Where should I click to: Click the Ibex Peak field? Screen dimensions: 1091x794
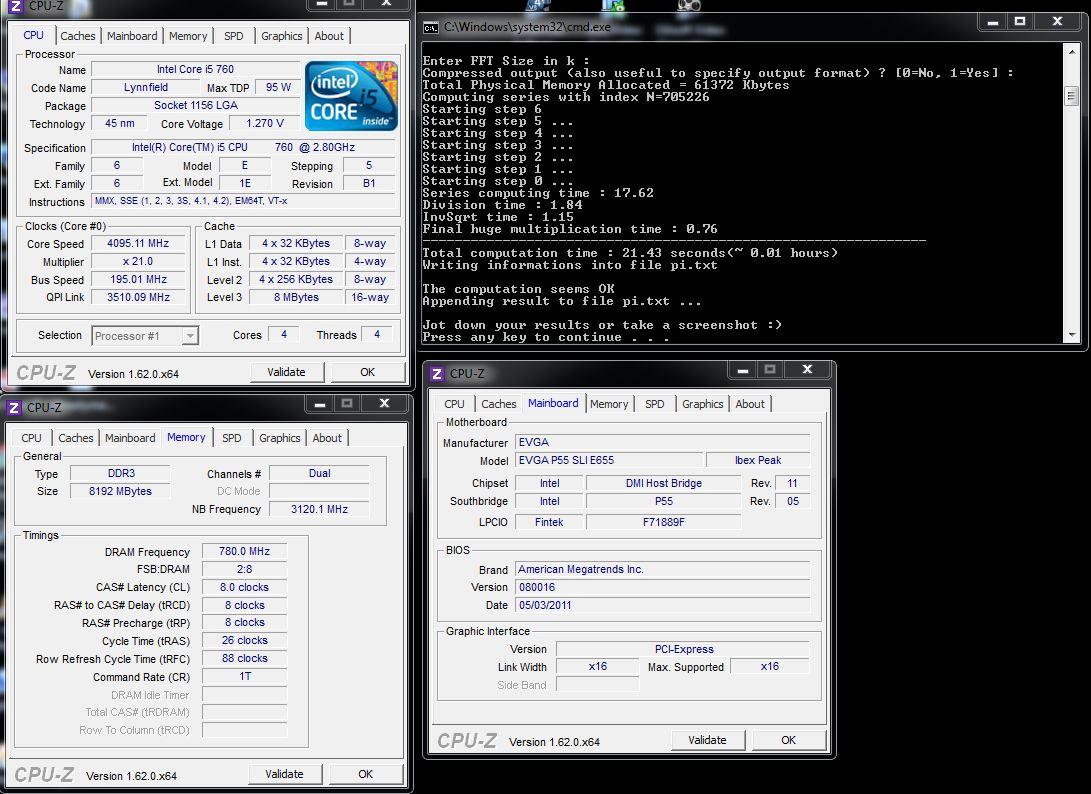[758, 460]
